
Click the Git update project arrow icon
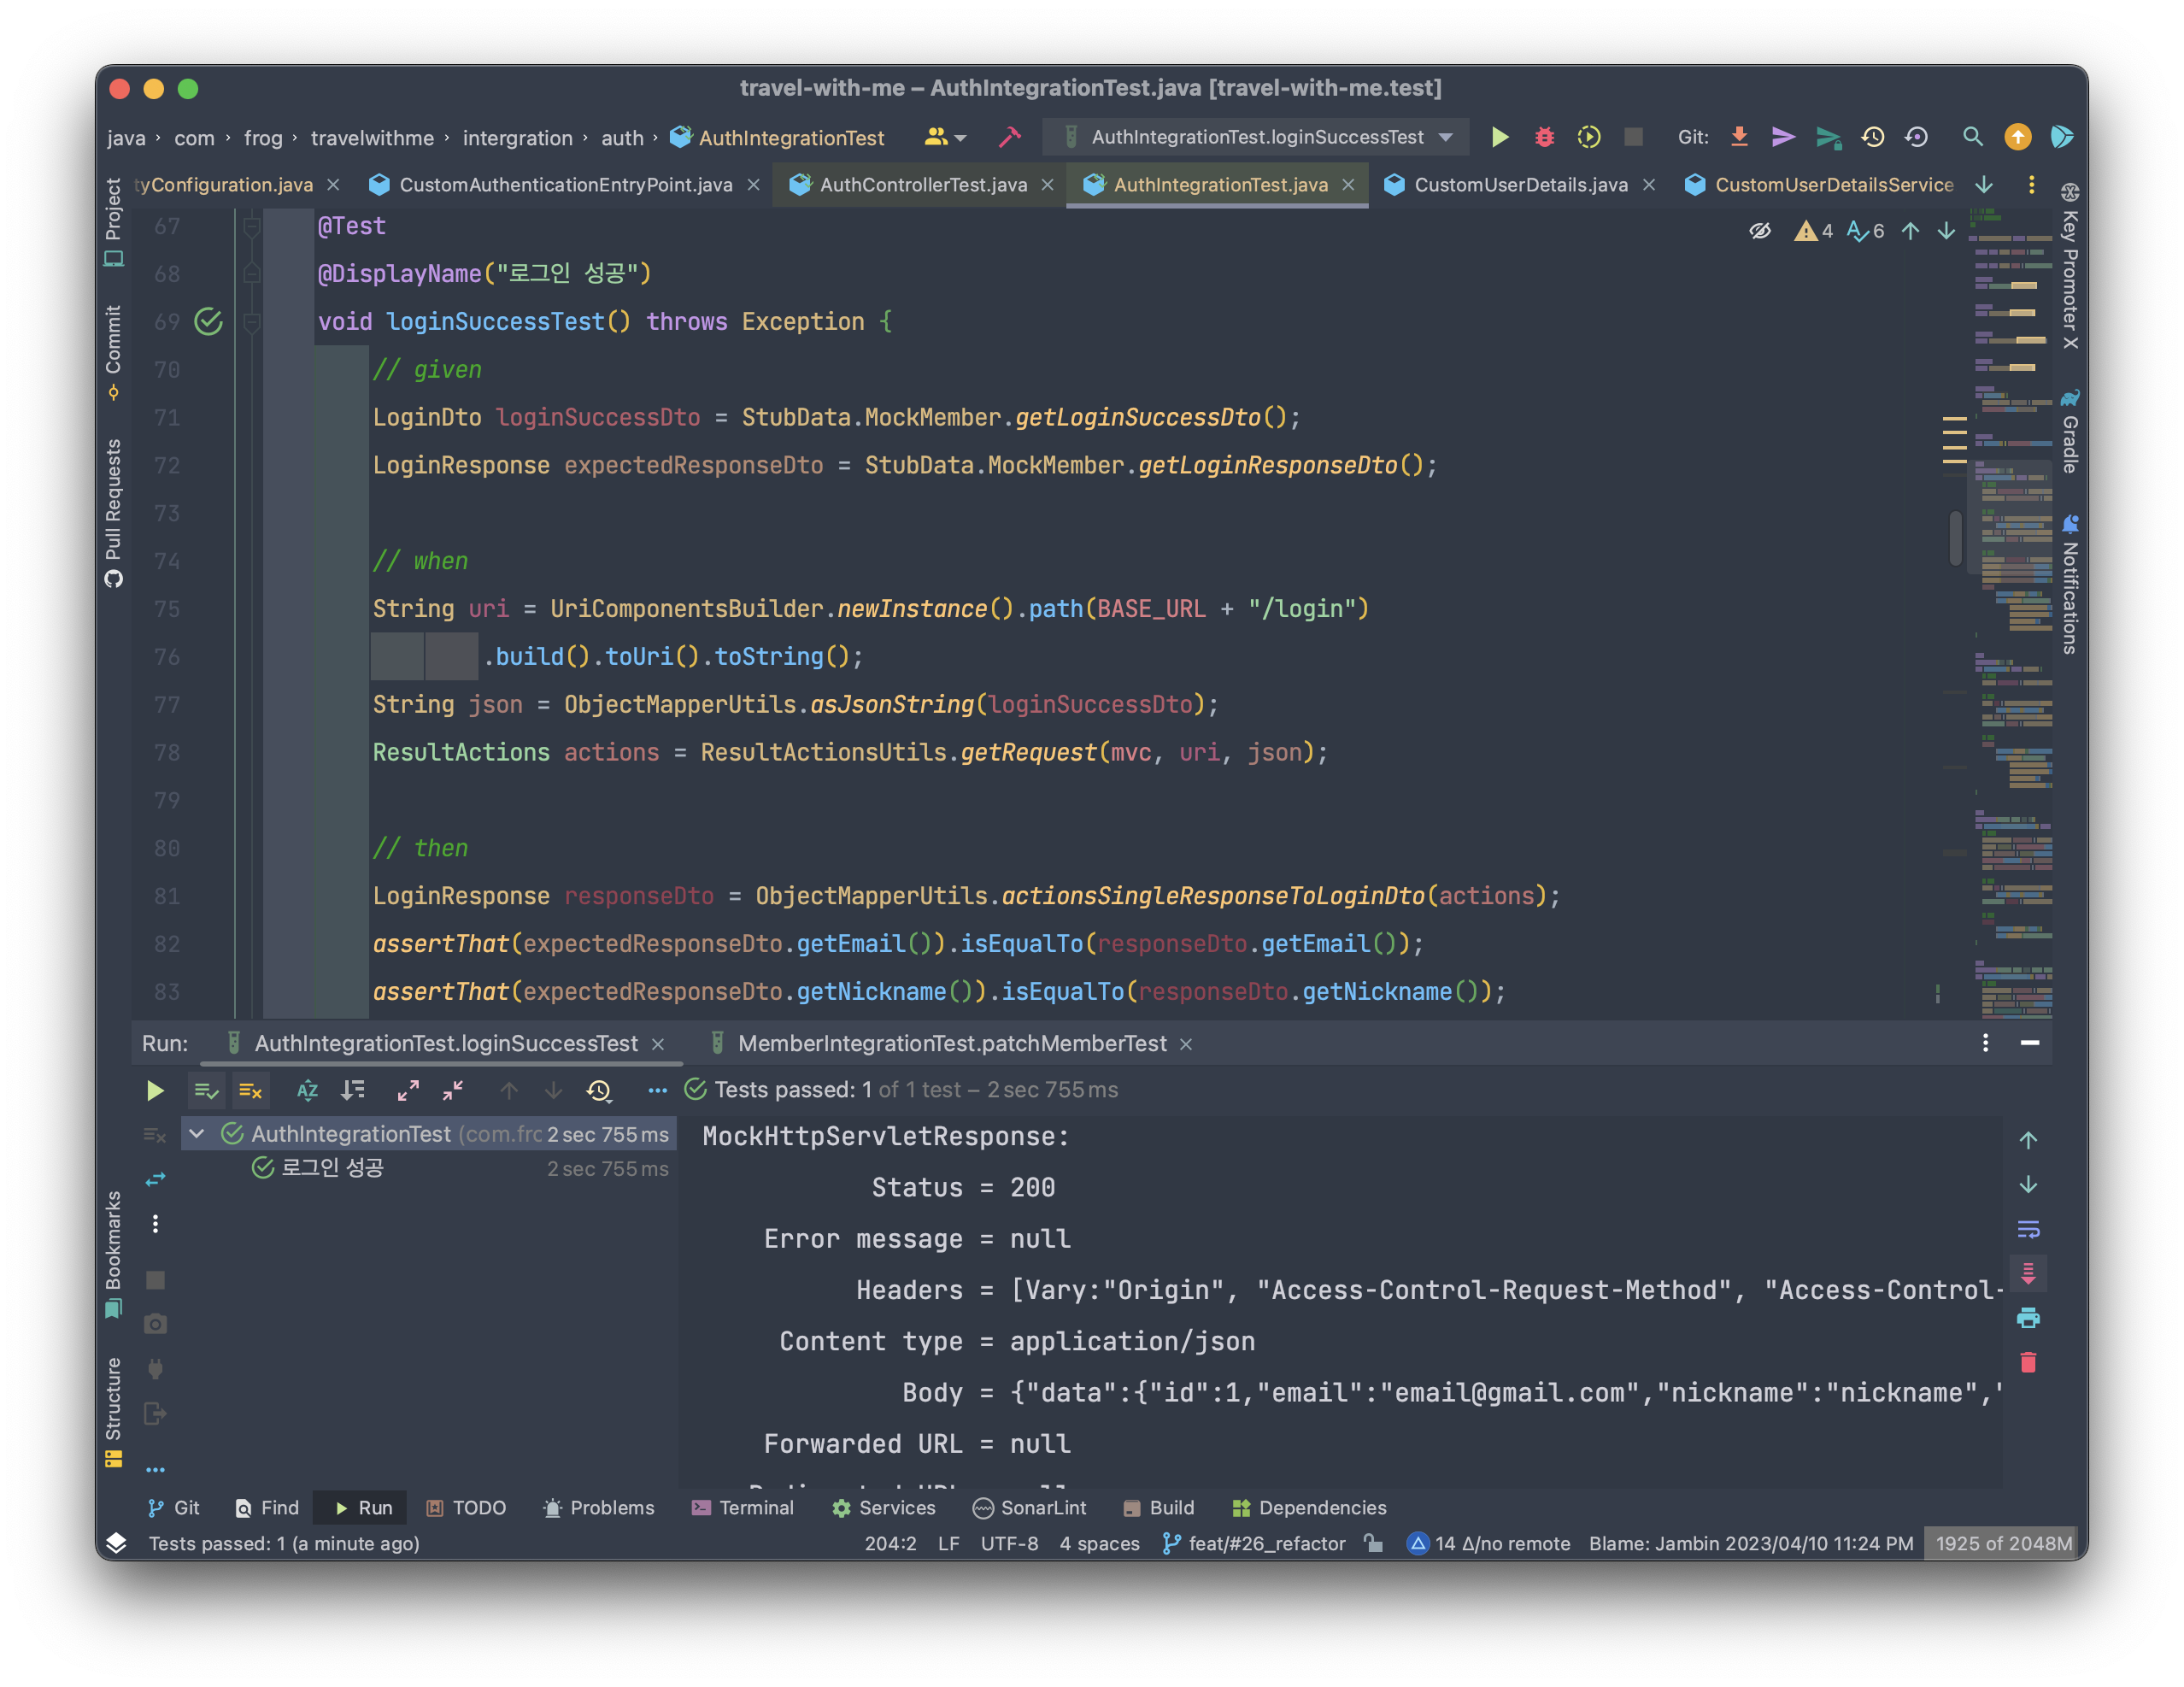click(x=1739, y=137)
